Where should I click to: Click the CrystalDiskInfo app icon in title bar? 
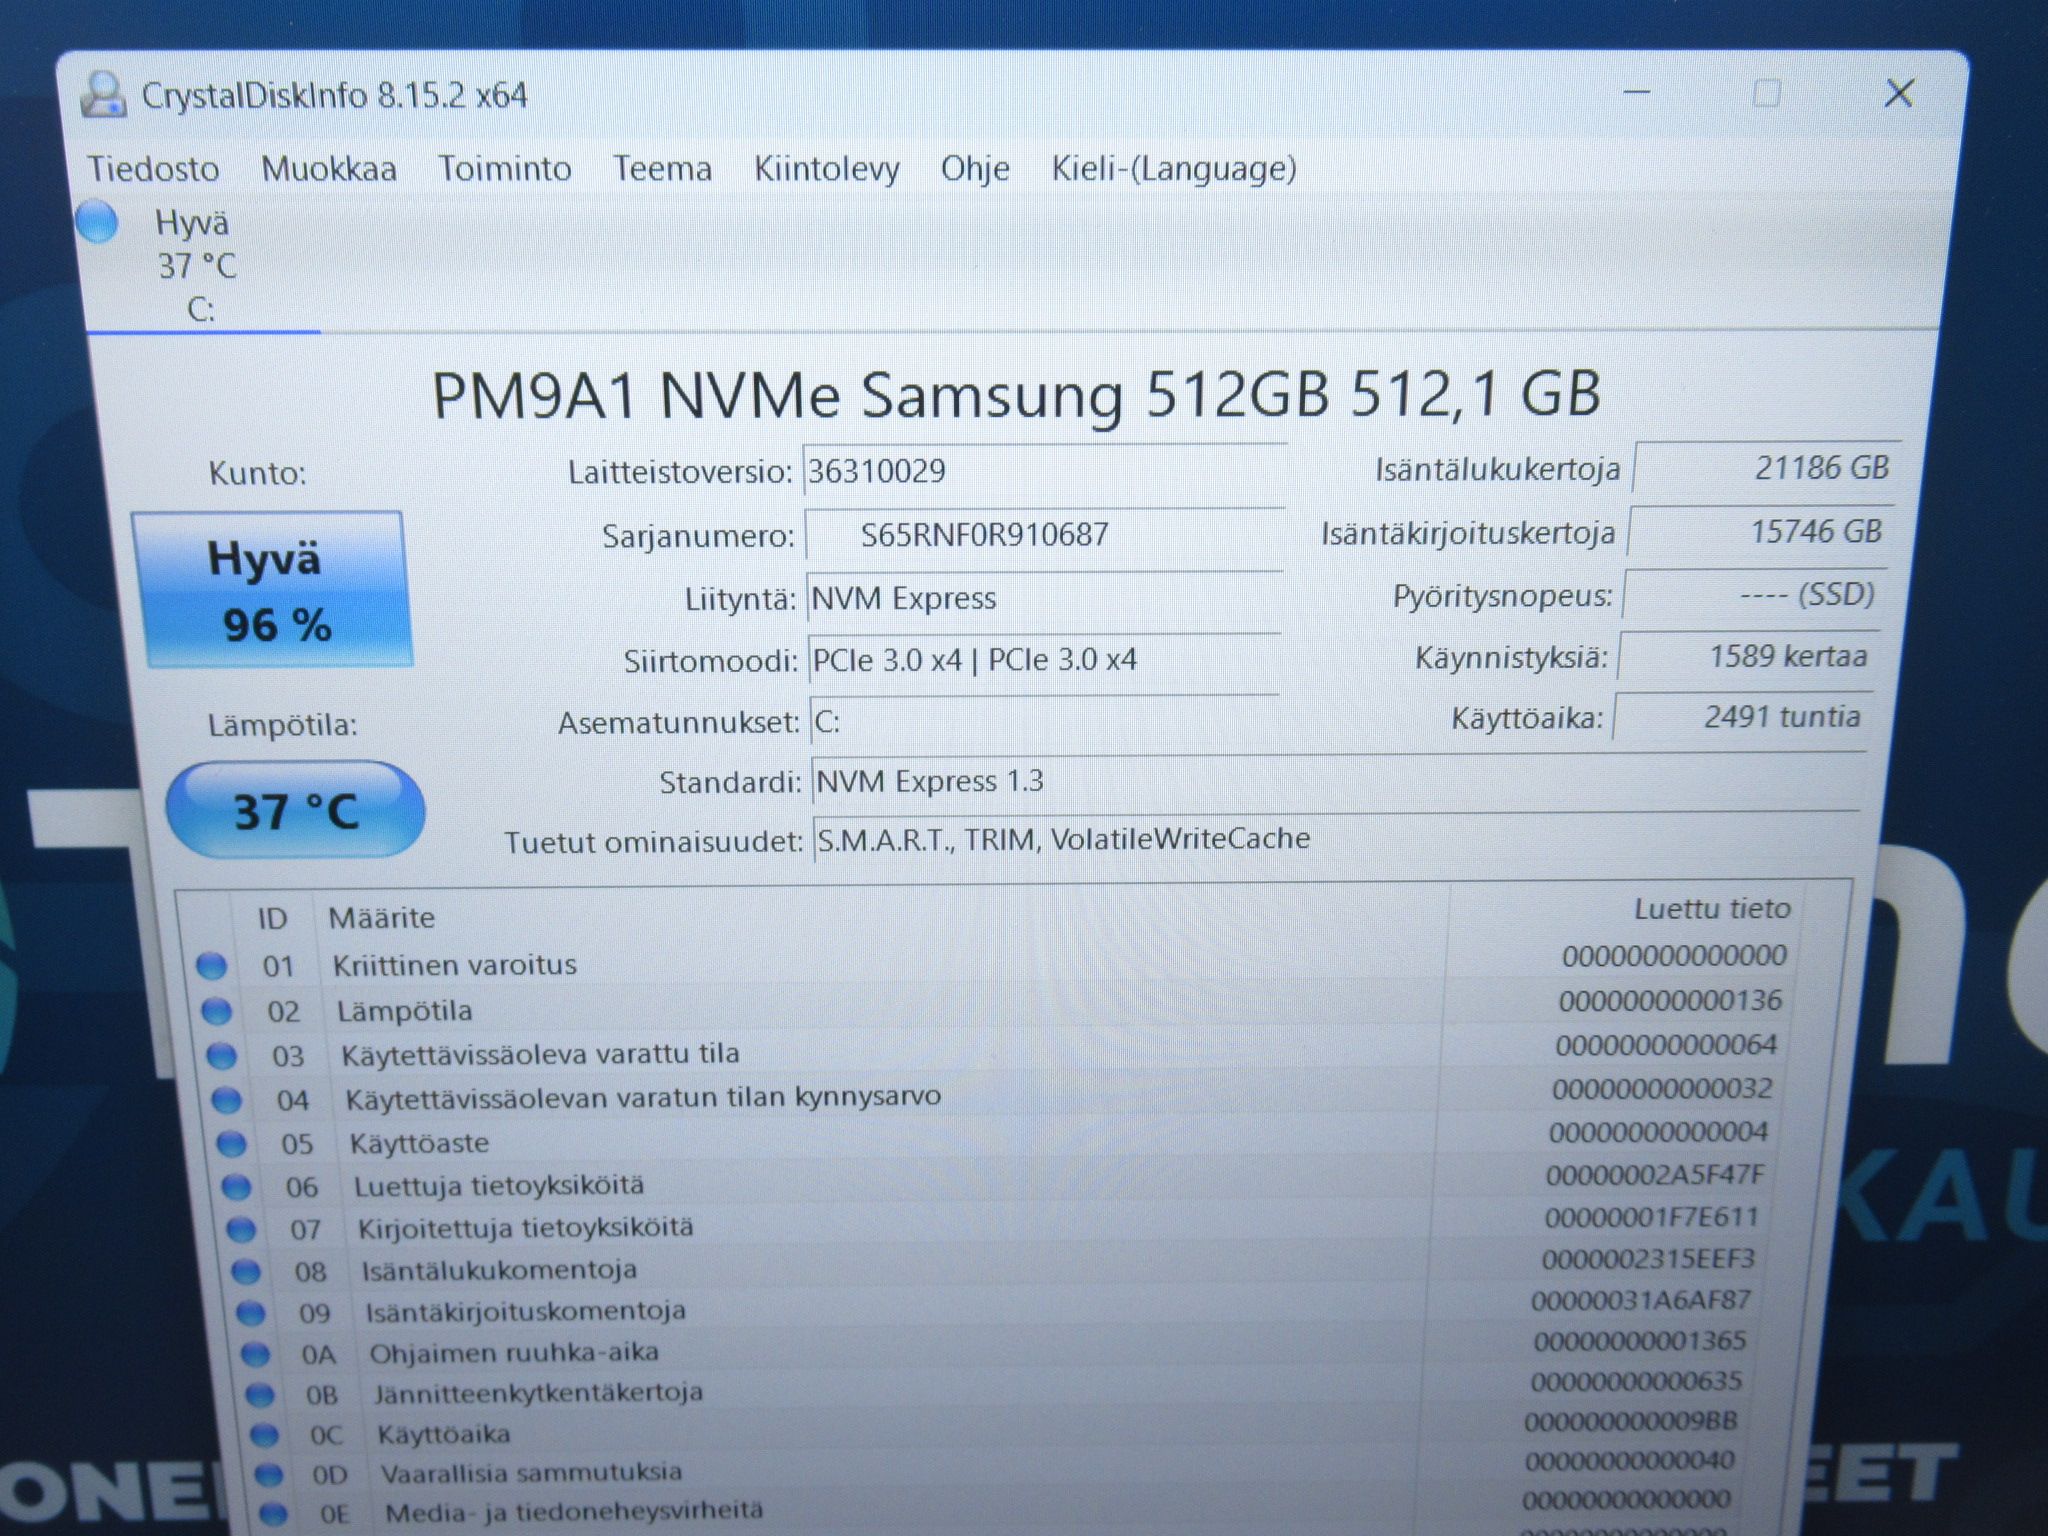point(103,97)
